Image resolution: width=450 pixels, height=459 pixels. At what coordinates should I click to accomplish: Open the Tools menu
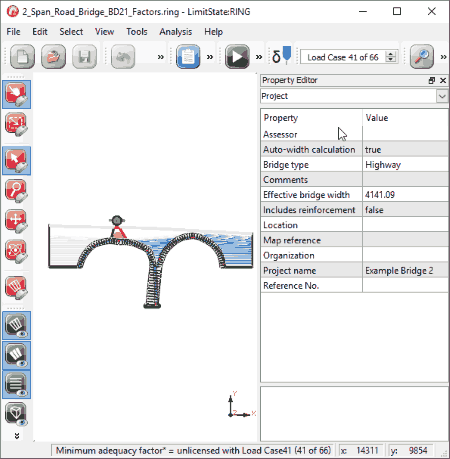[137, 32]
